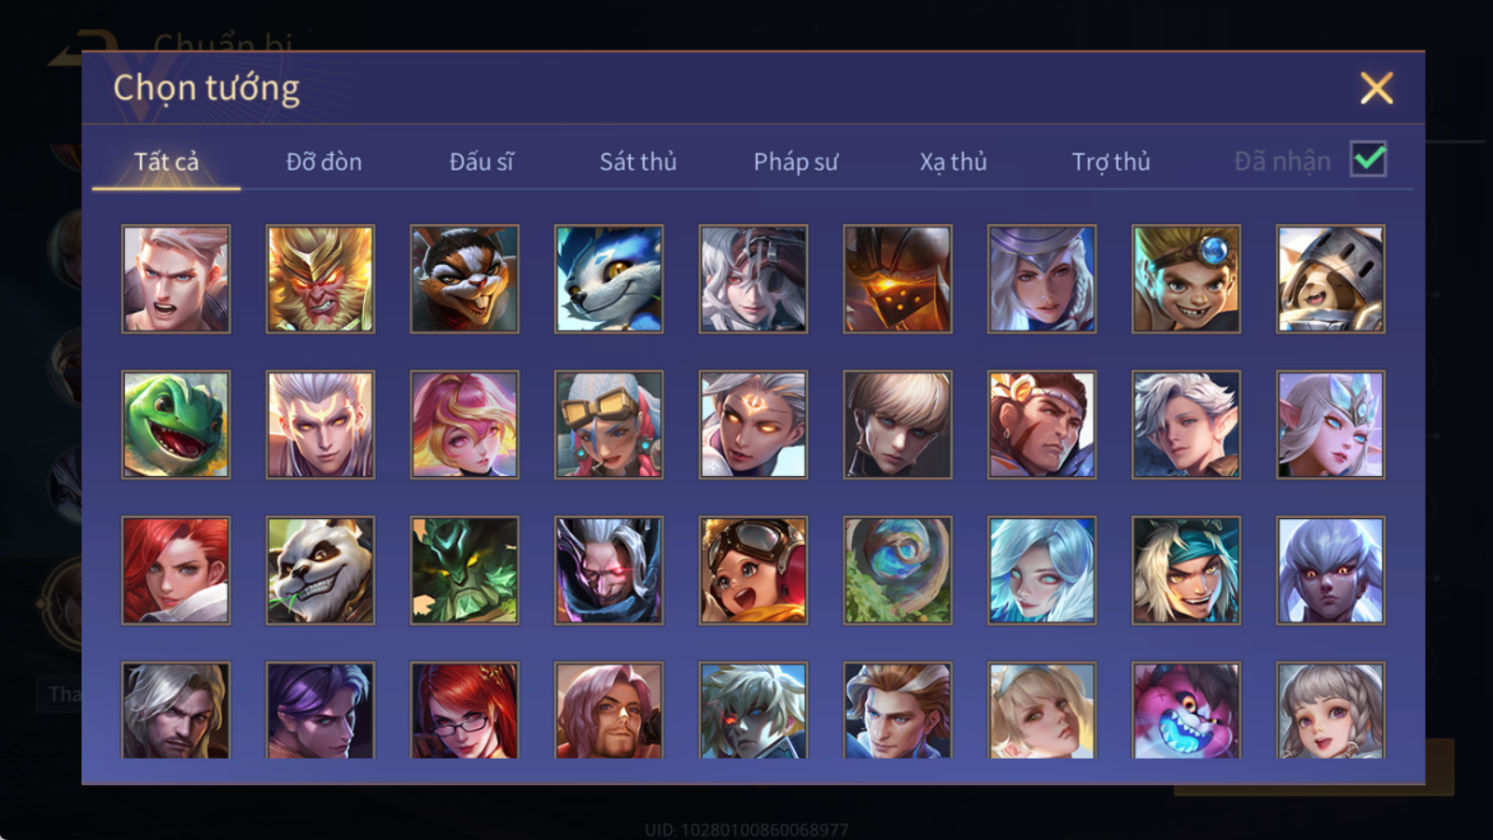Filter by Pháp sư tab

point(796,162)
